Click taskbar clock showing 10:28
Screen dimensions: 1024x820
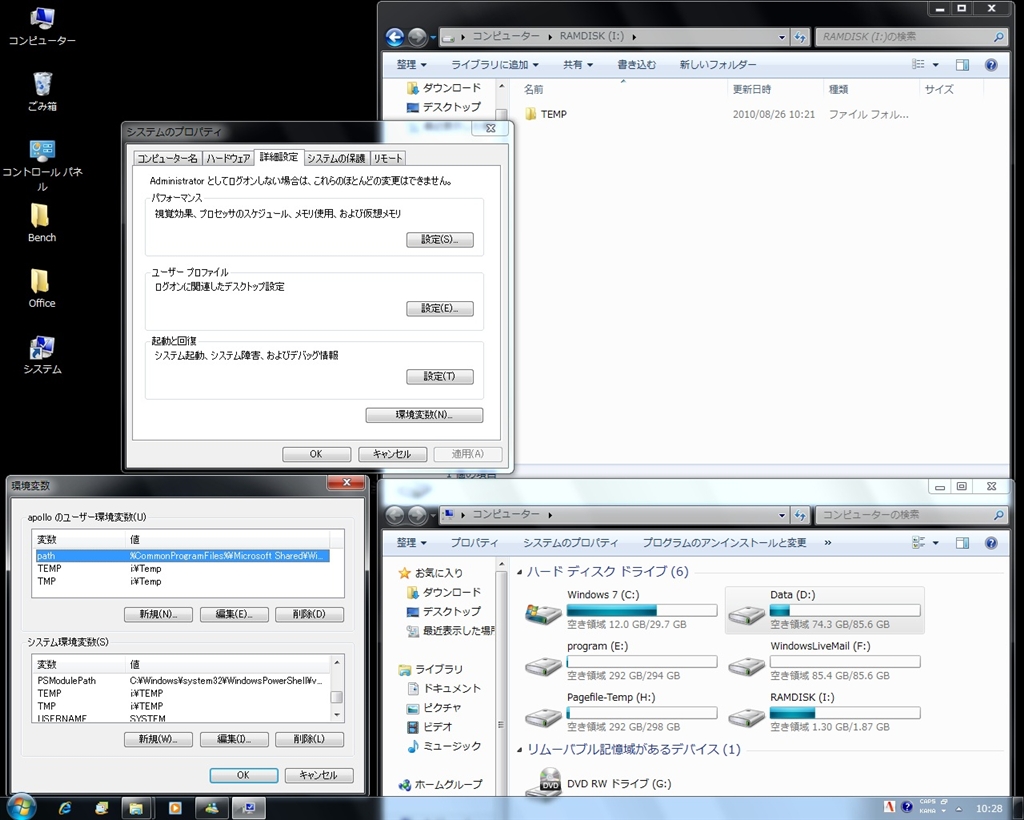pyautogui.click(x=989, y=808)
